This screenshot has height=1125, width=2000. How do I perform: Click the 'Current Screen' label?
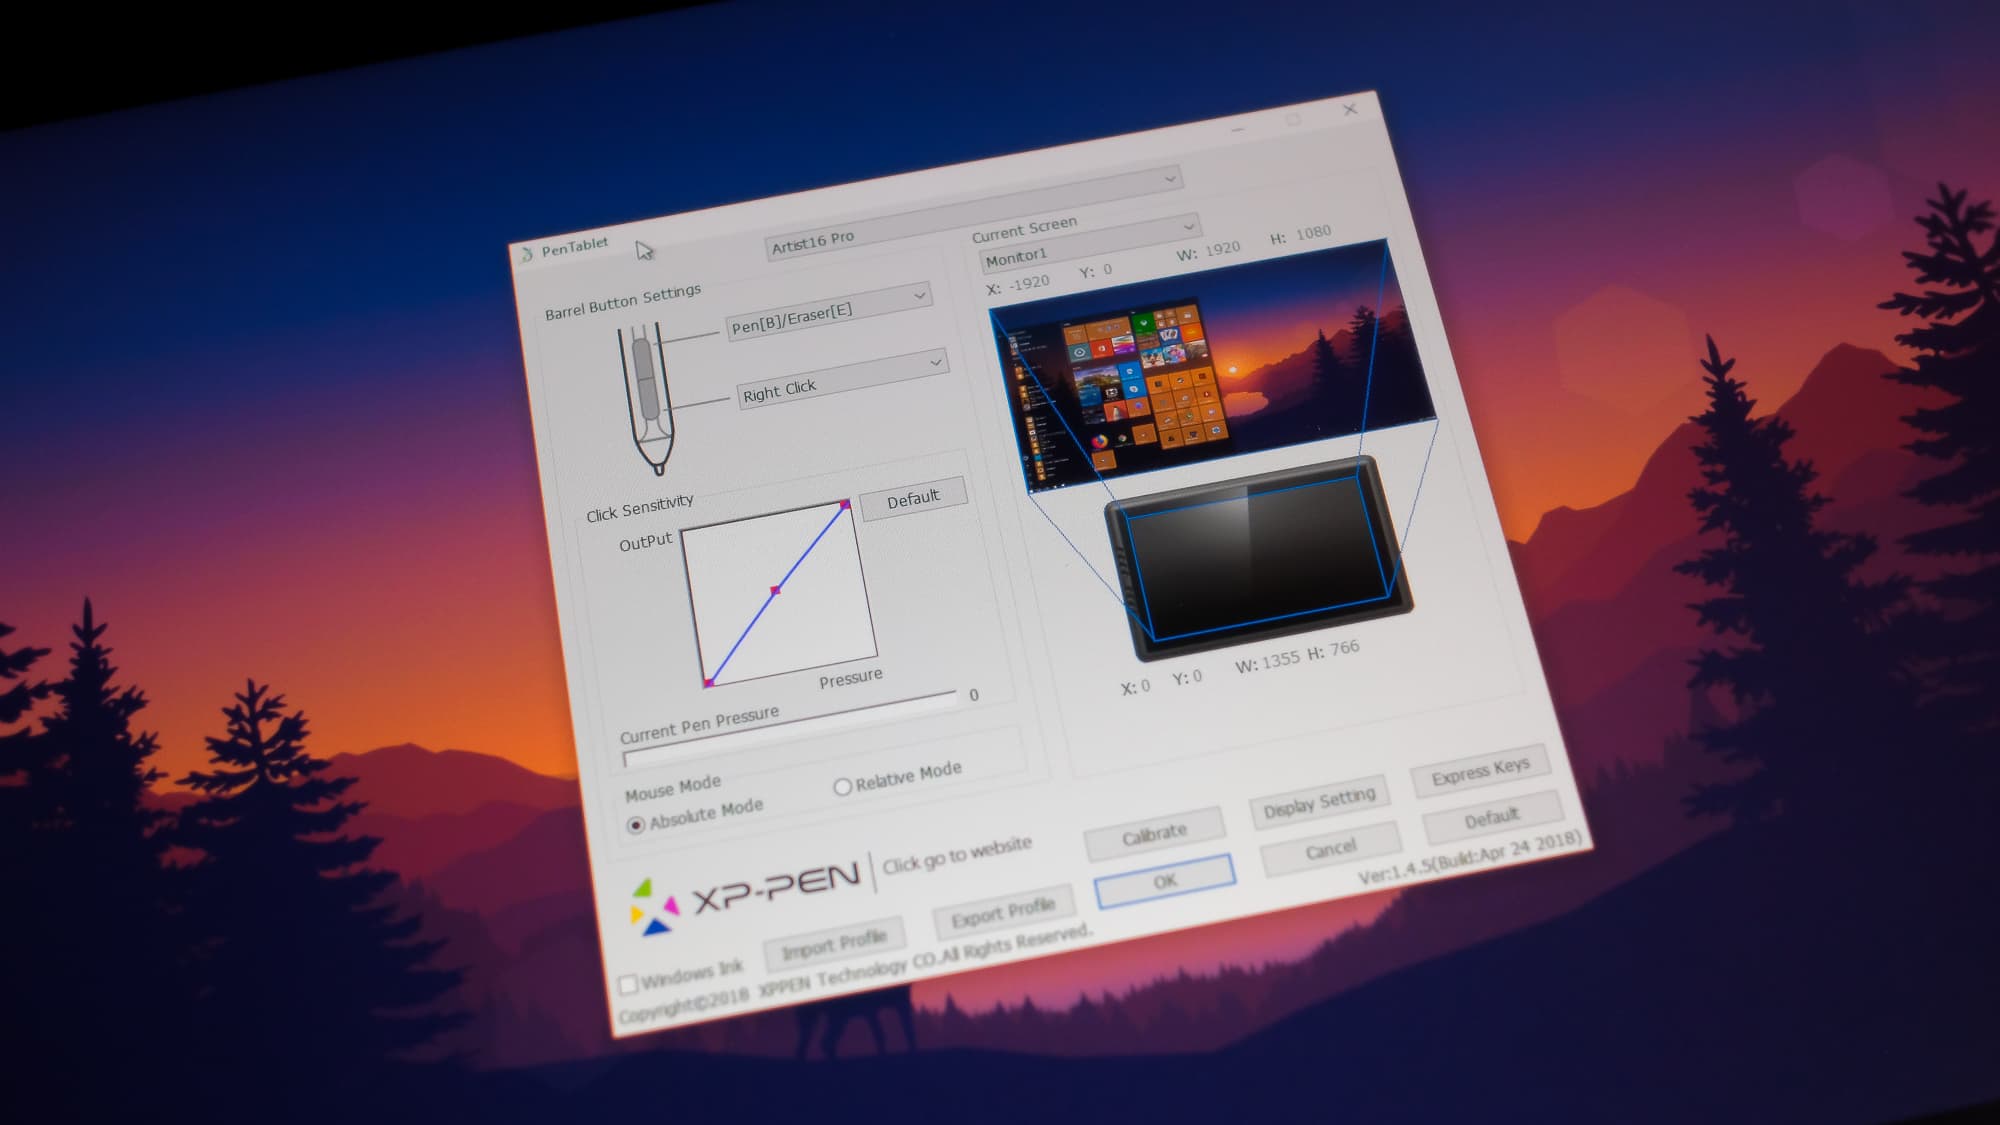(1024, 229)
